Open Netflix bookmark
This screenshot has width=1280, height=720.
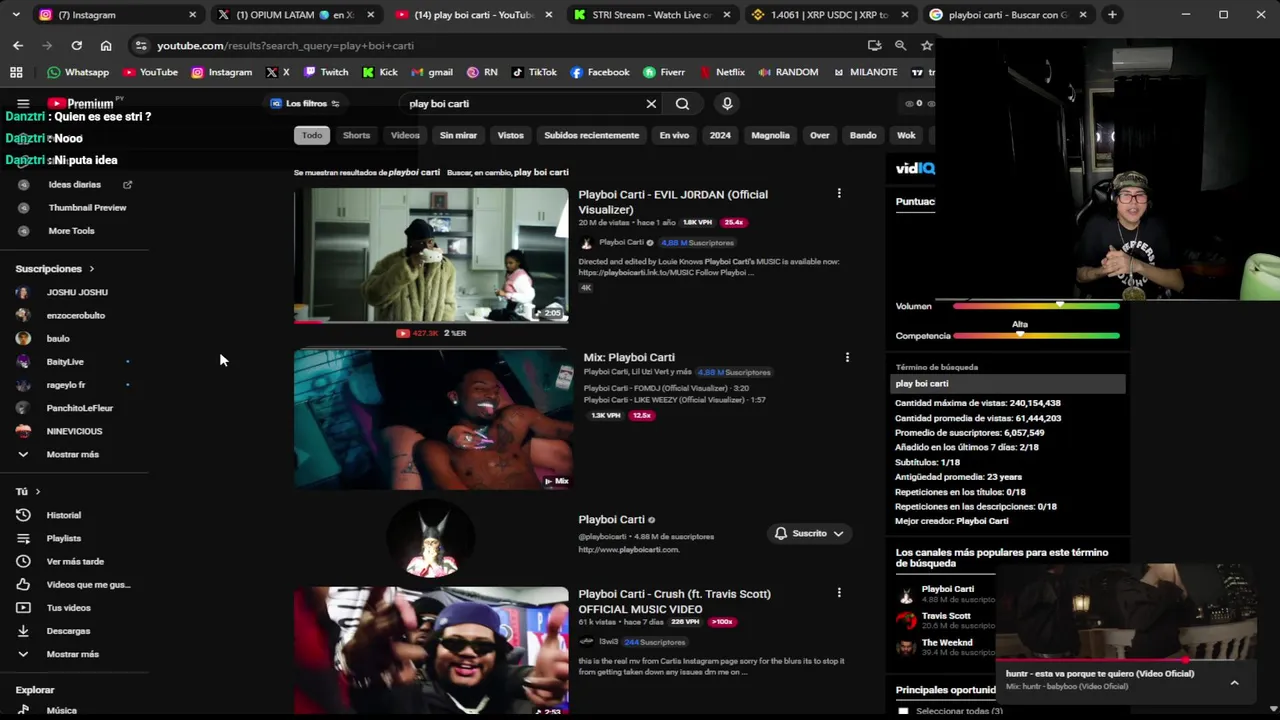point(722,72)
